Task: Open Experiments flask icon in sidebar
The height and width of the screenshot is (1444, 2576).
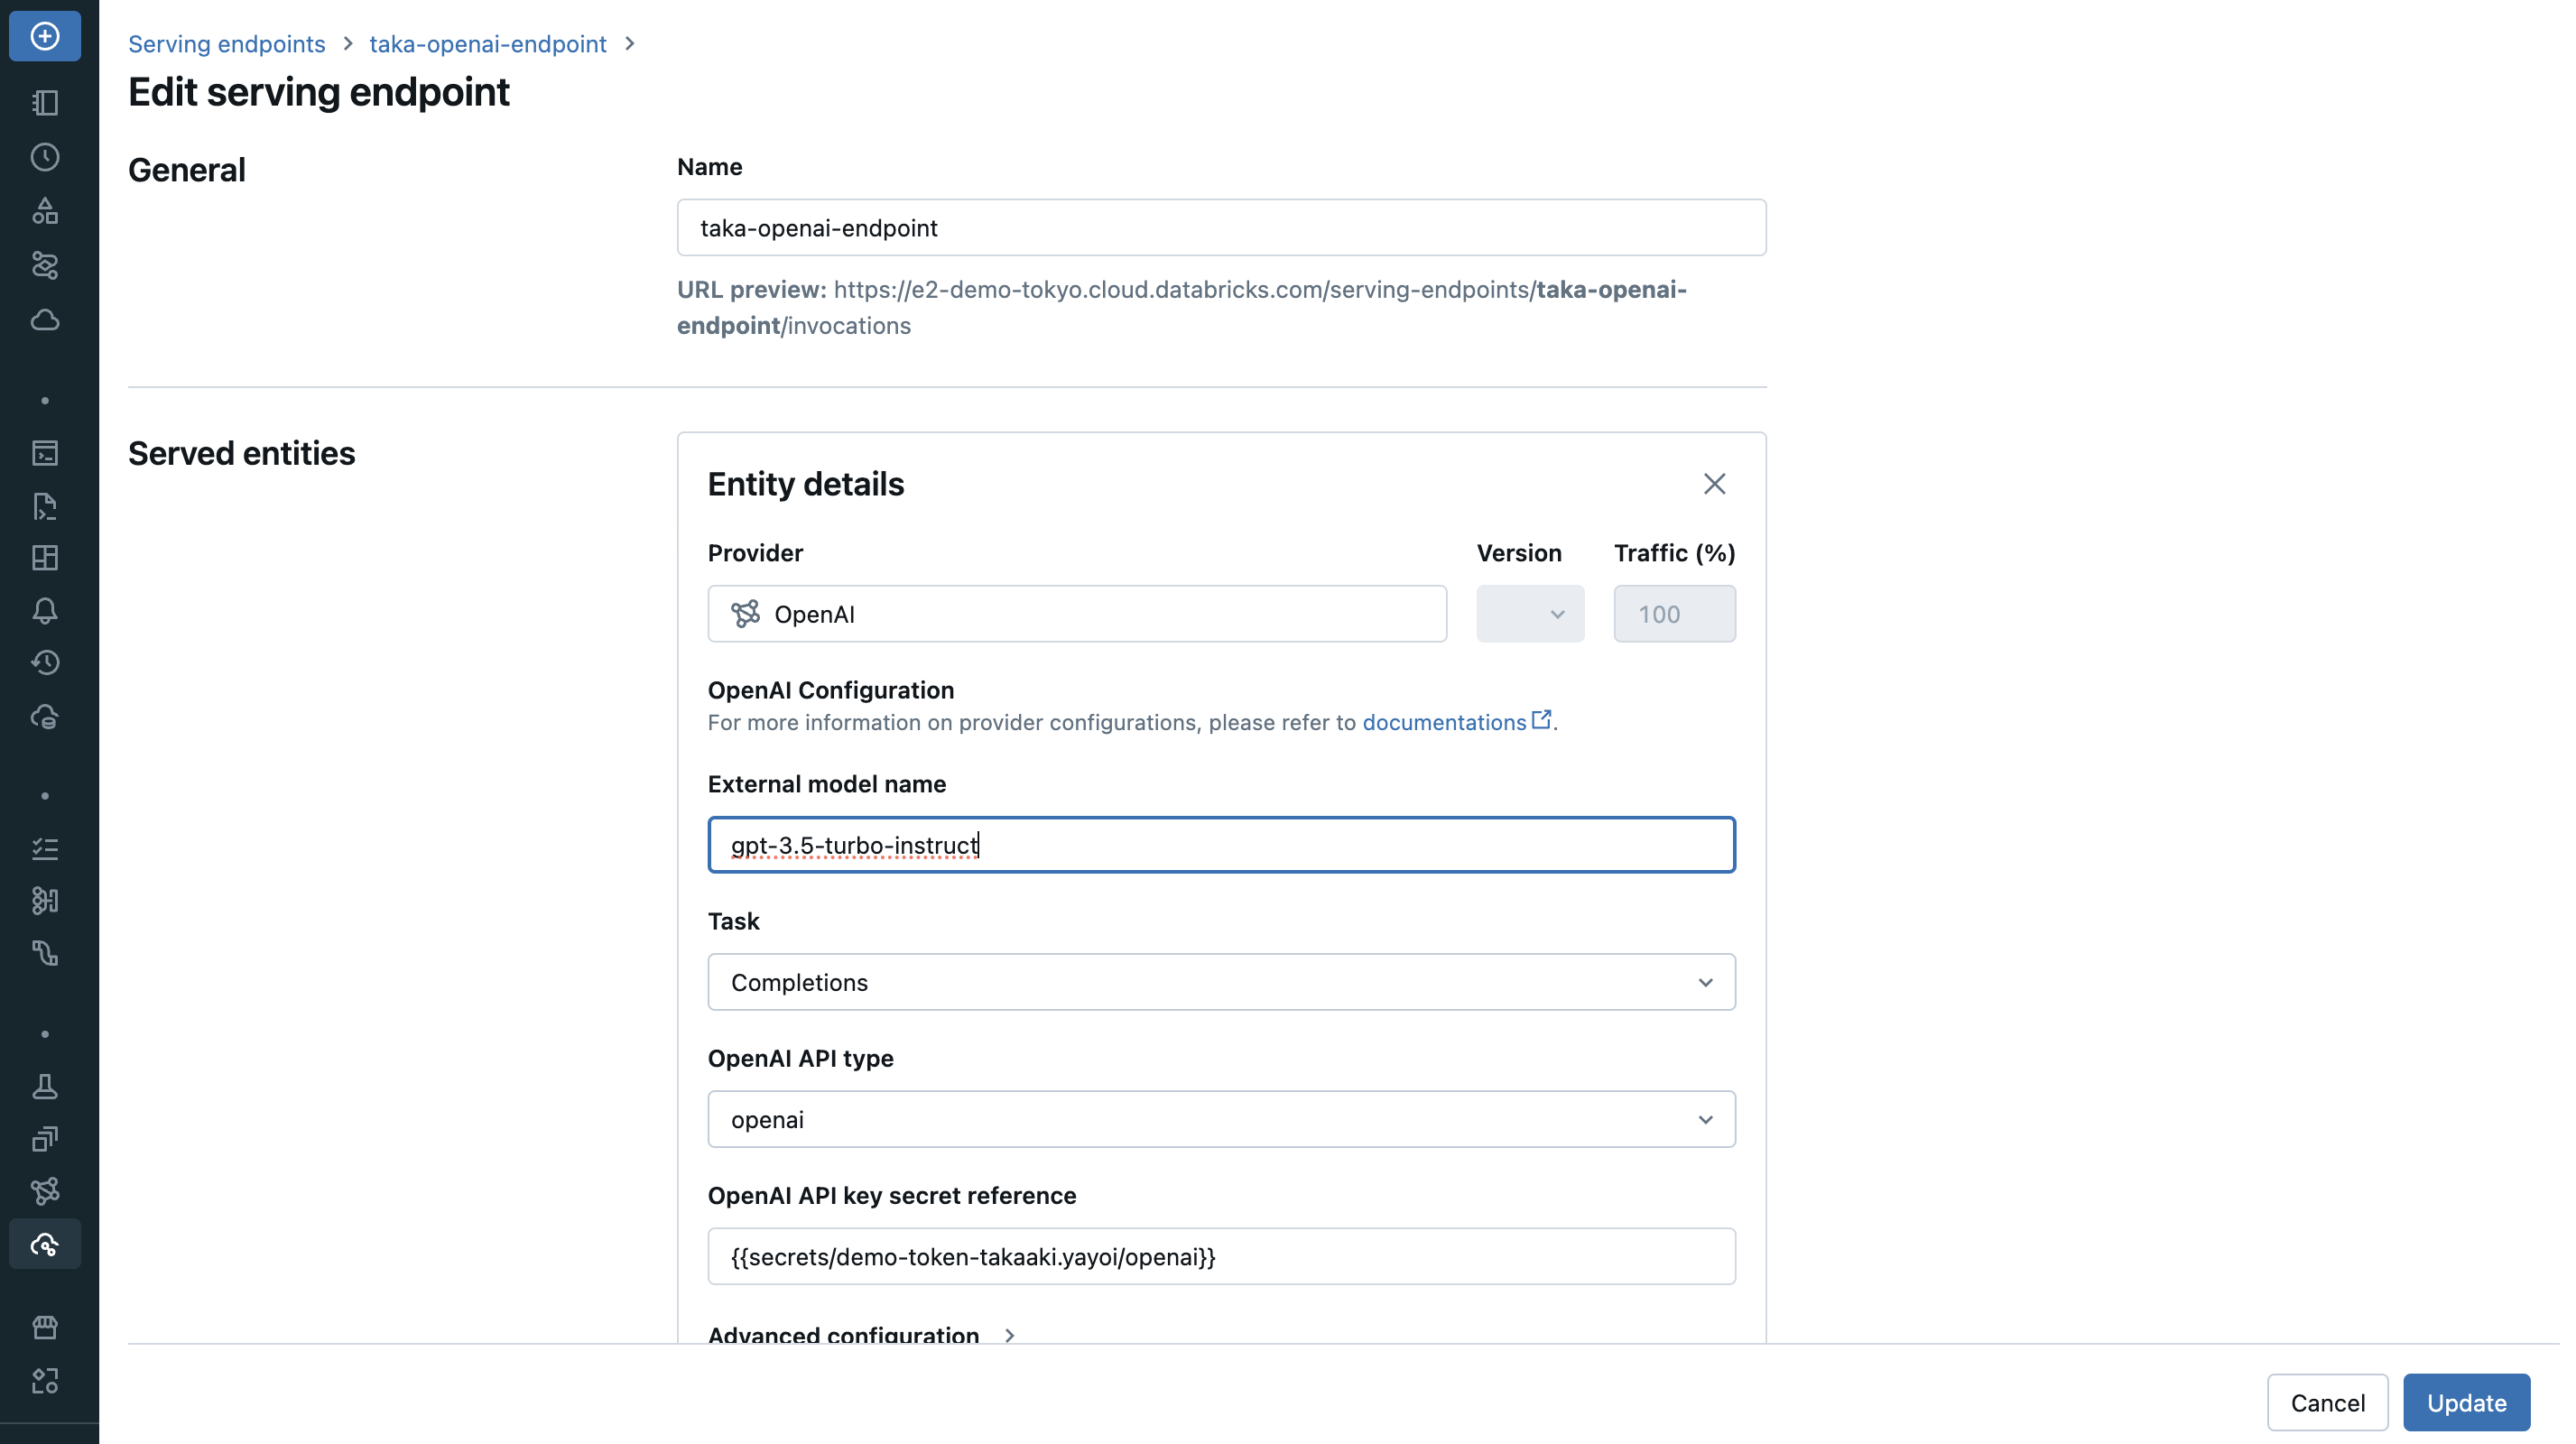Action: click(45, 1086)
